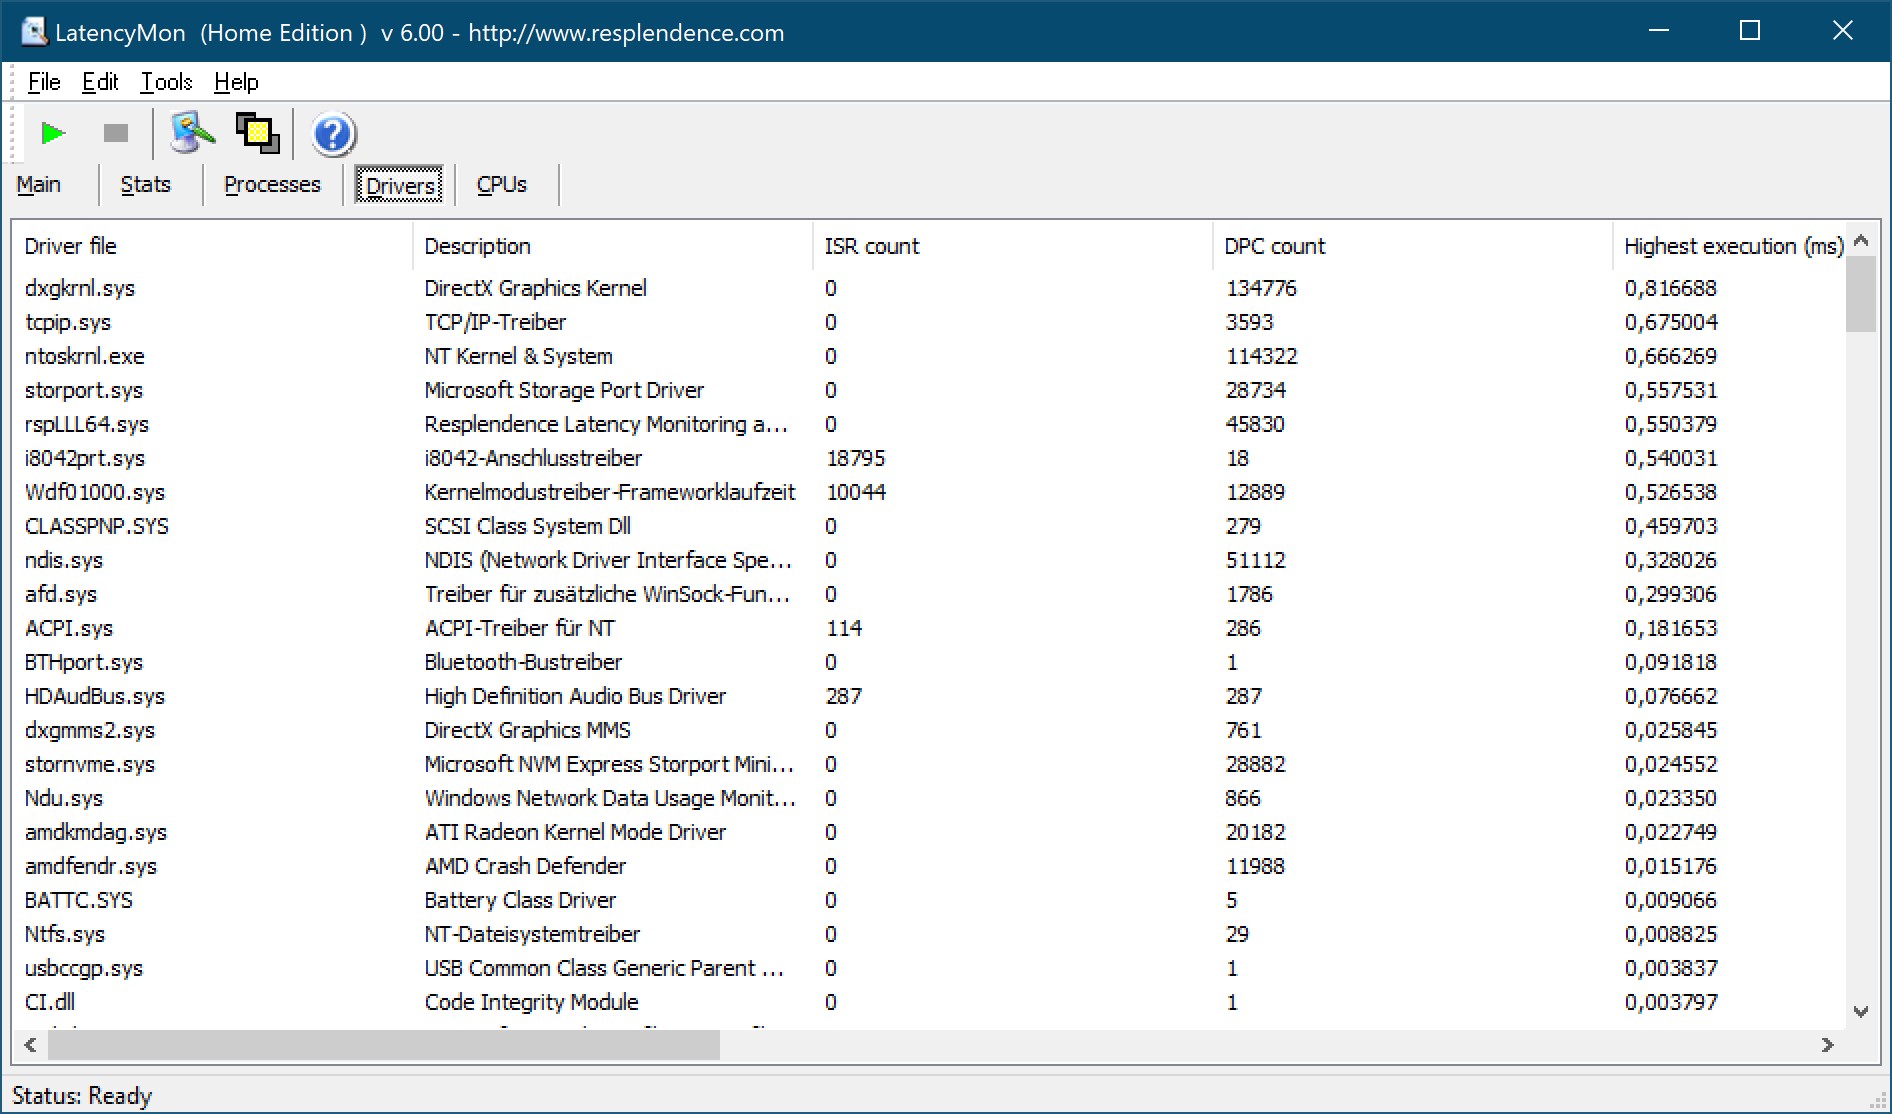Start monitoring with the green play icon
This screenshot has width=1892, height=1114.
point(53,133)
